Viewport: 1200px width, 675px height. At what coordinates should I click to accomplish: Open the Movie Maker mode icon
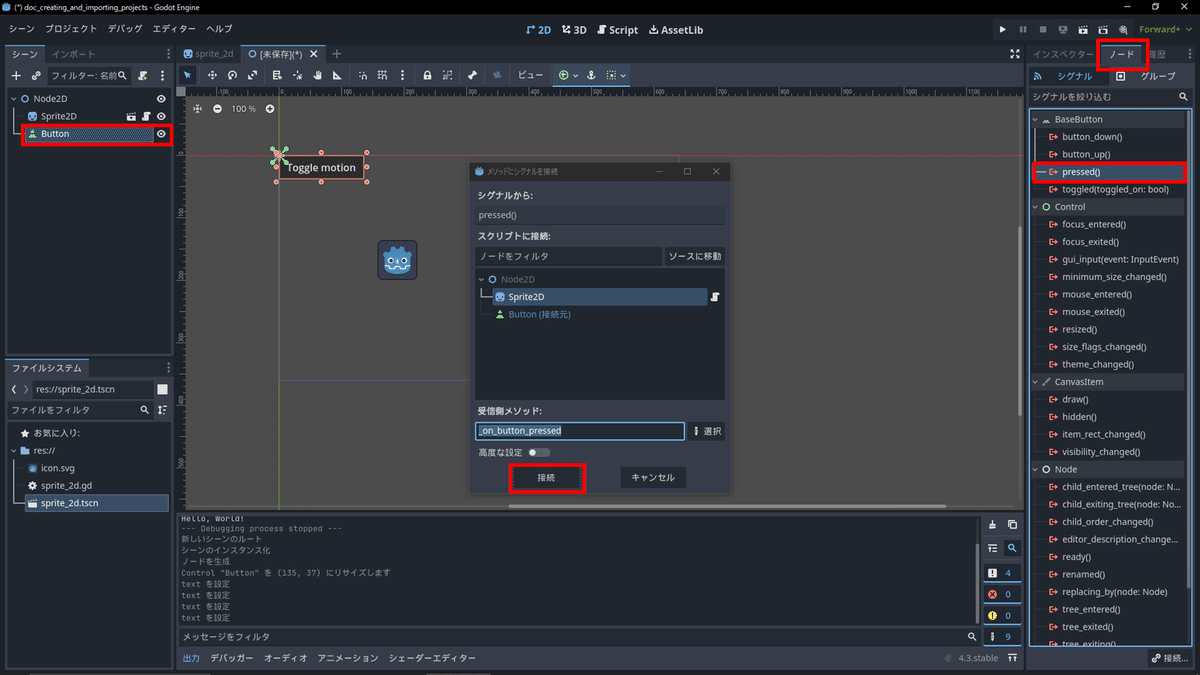coord(1123,30)
